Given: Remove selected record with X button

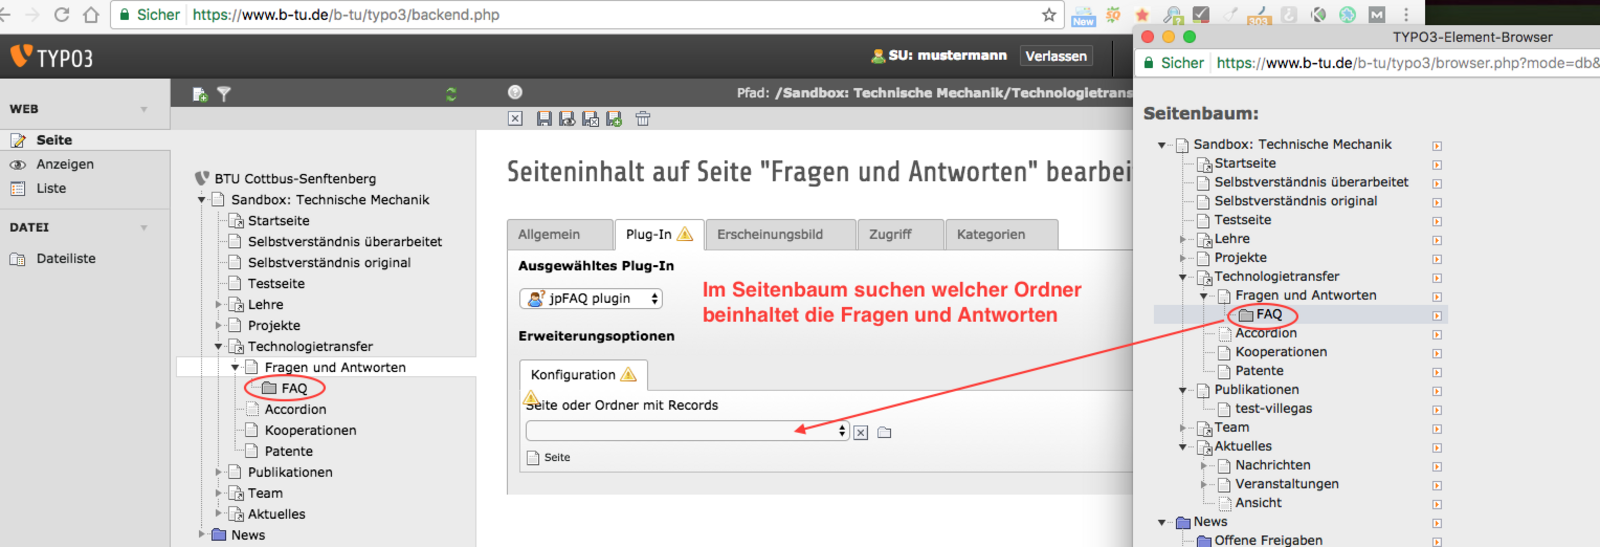Looking at the screenshot, I should coord(861,432).
